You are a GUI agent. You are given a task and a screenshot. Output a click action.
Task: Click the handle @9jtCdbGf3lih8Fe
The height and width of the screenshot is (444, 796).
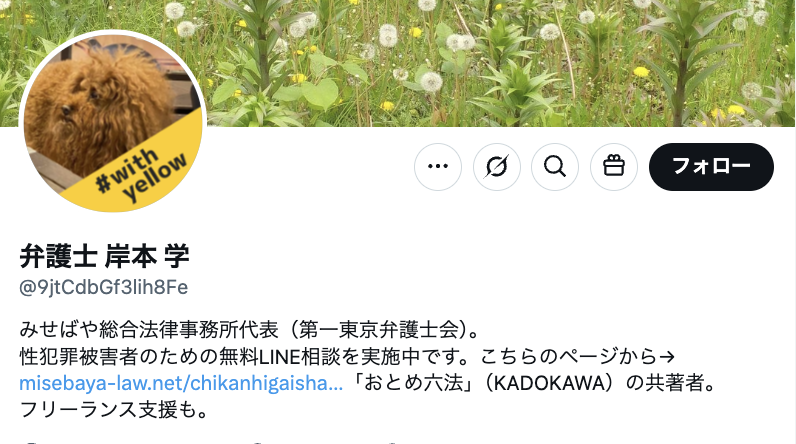coord(104,287)
